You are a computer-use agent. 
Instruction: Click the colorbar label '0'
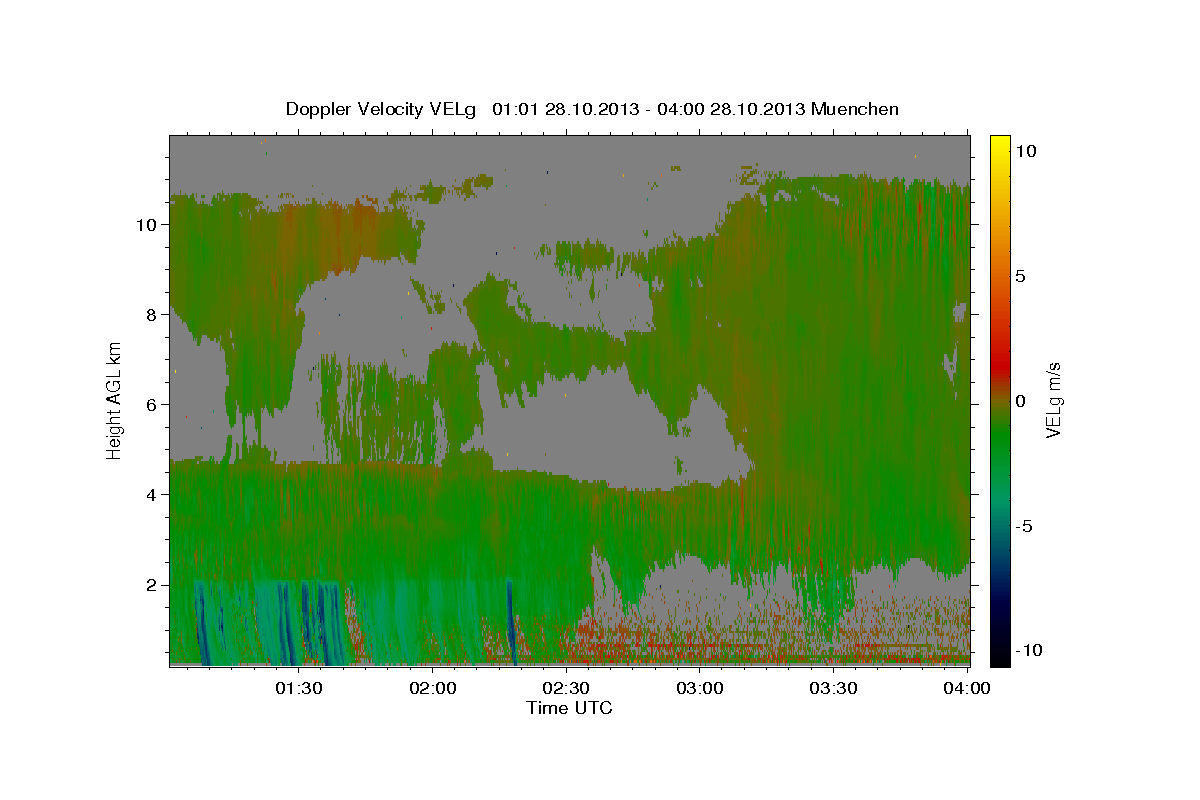point(1020,401)
